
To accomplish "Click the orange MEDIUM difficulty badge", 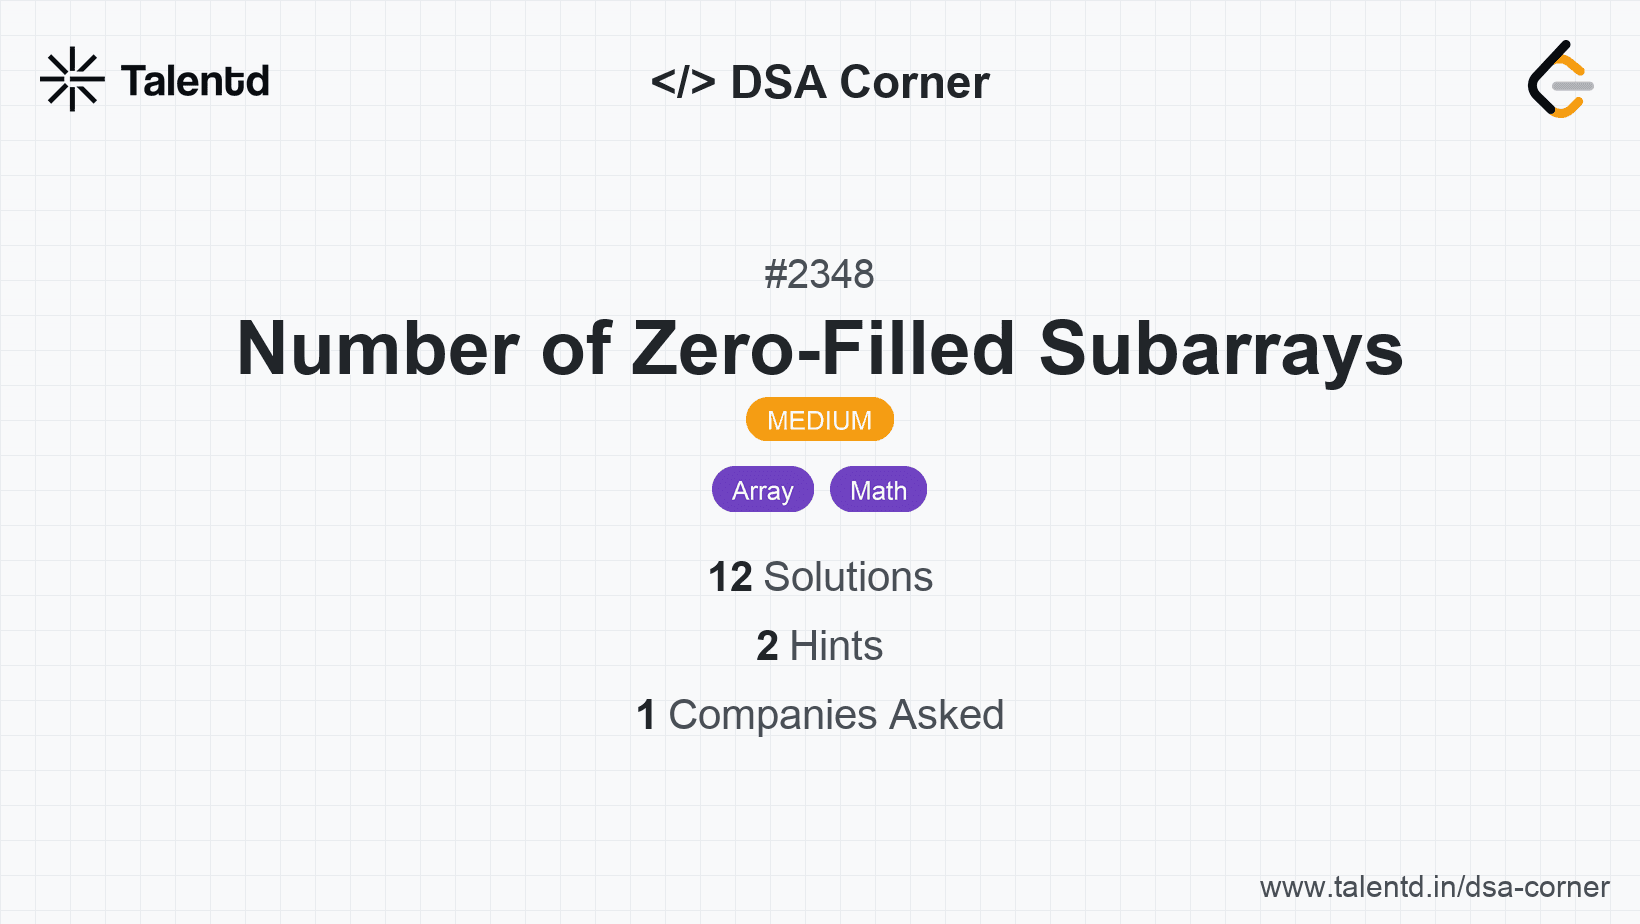I will coord(819,420).
